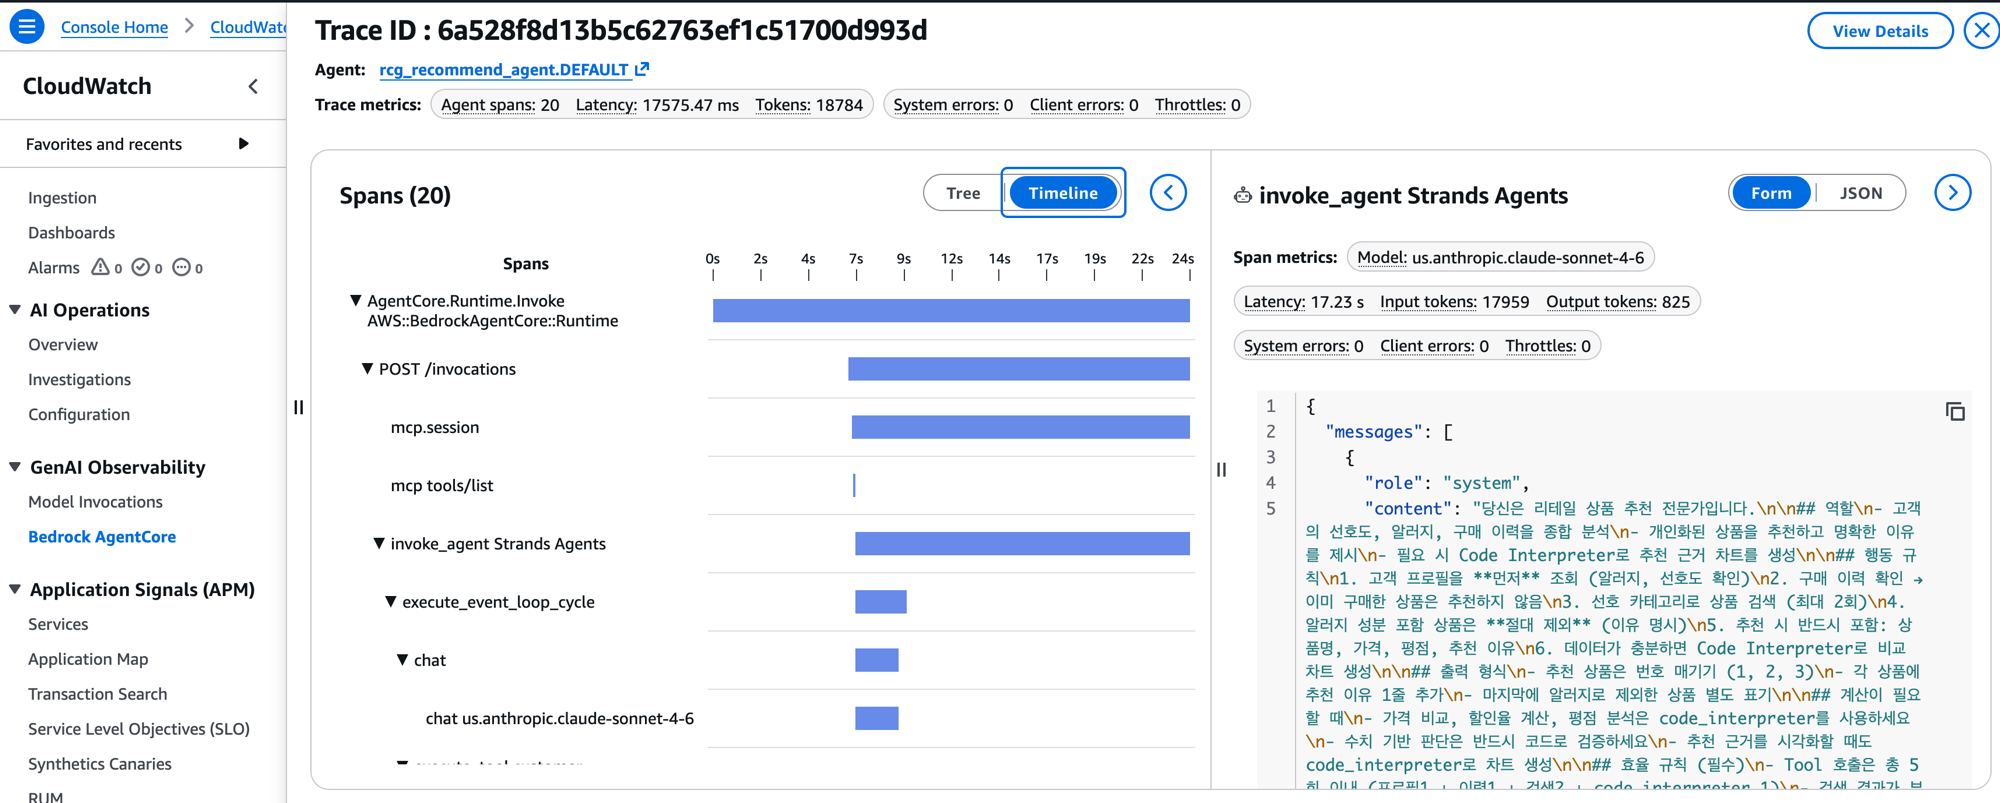Viewport: 2000px width, 803px height.
Task: Select chat us.anthropic.claude-sonnet-4-6 timeline bar
Action: click(x=877, y=718)
